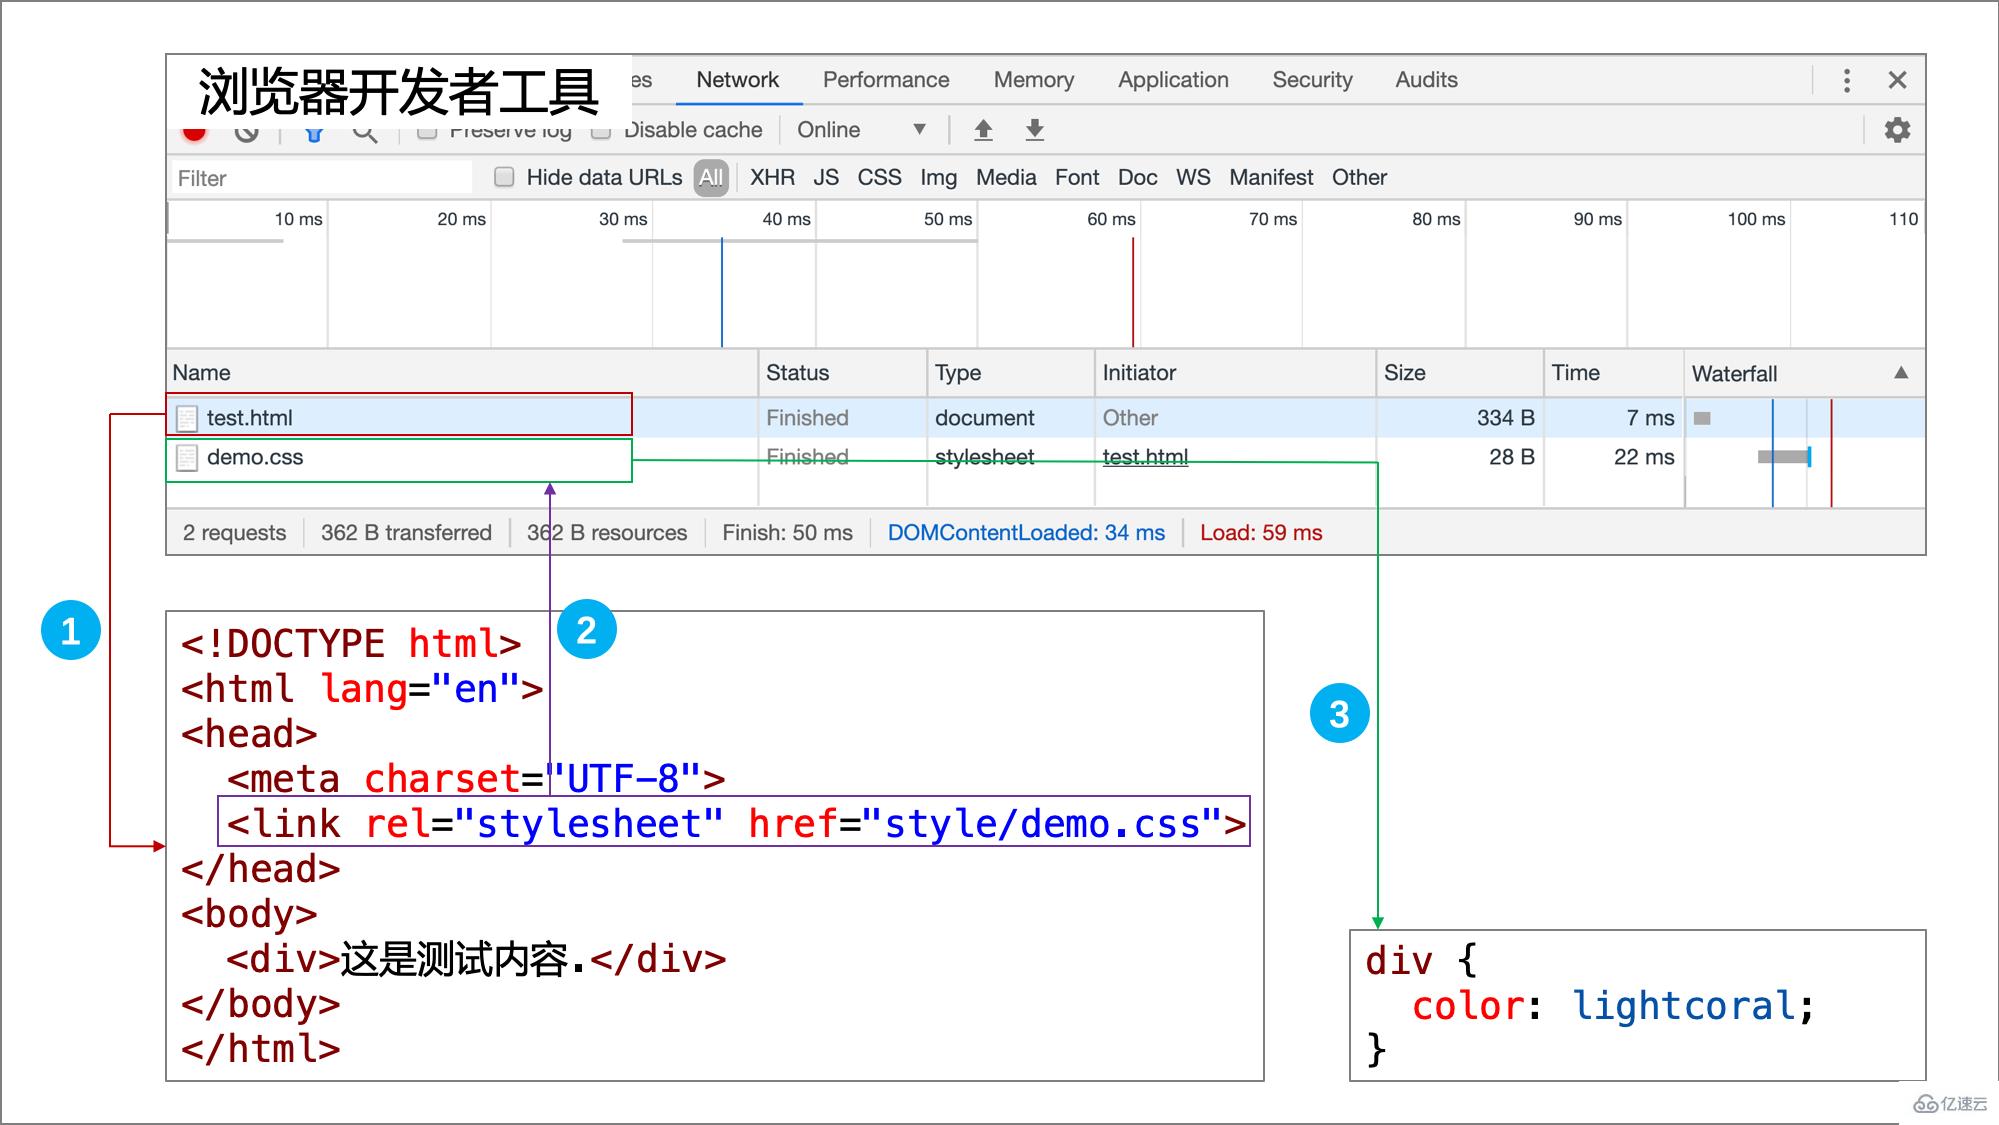Click the stop recording (red dot) icon
The height and width of the screenshot is (1125, 1999).
pos(198,130)
